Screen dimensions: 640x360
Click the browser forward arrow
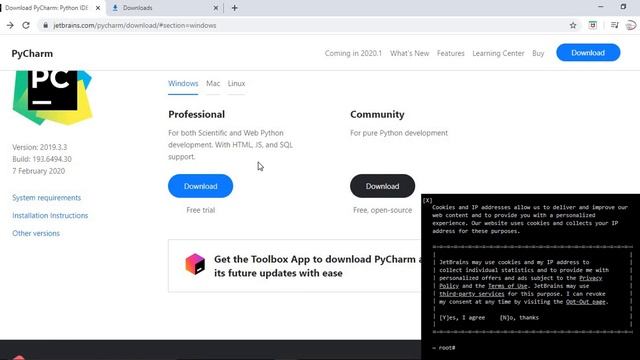click(10, 25)
